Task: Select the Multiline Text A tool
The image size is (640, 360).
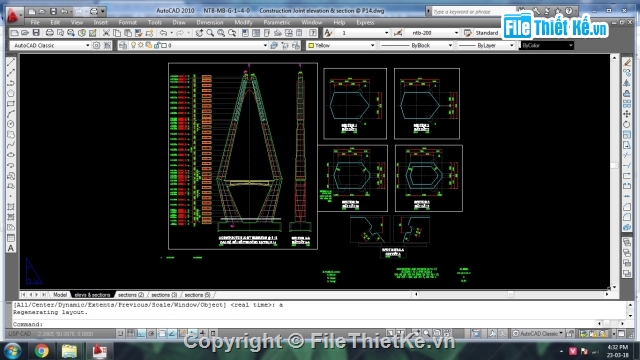Action: pyautogui.click(x=11, y=248)
